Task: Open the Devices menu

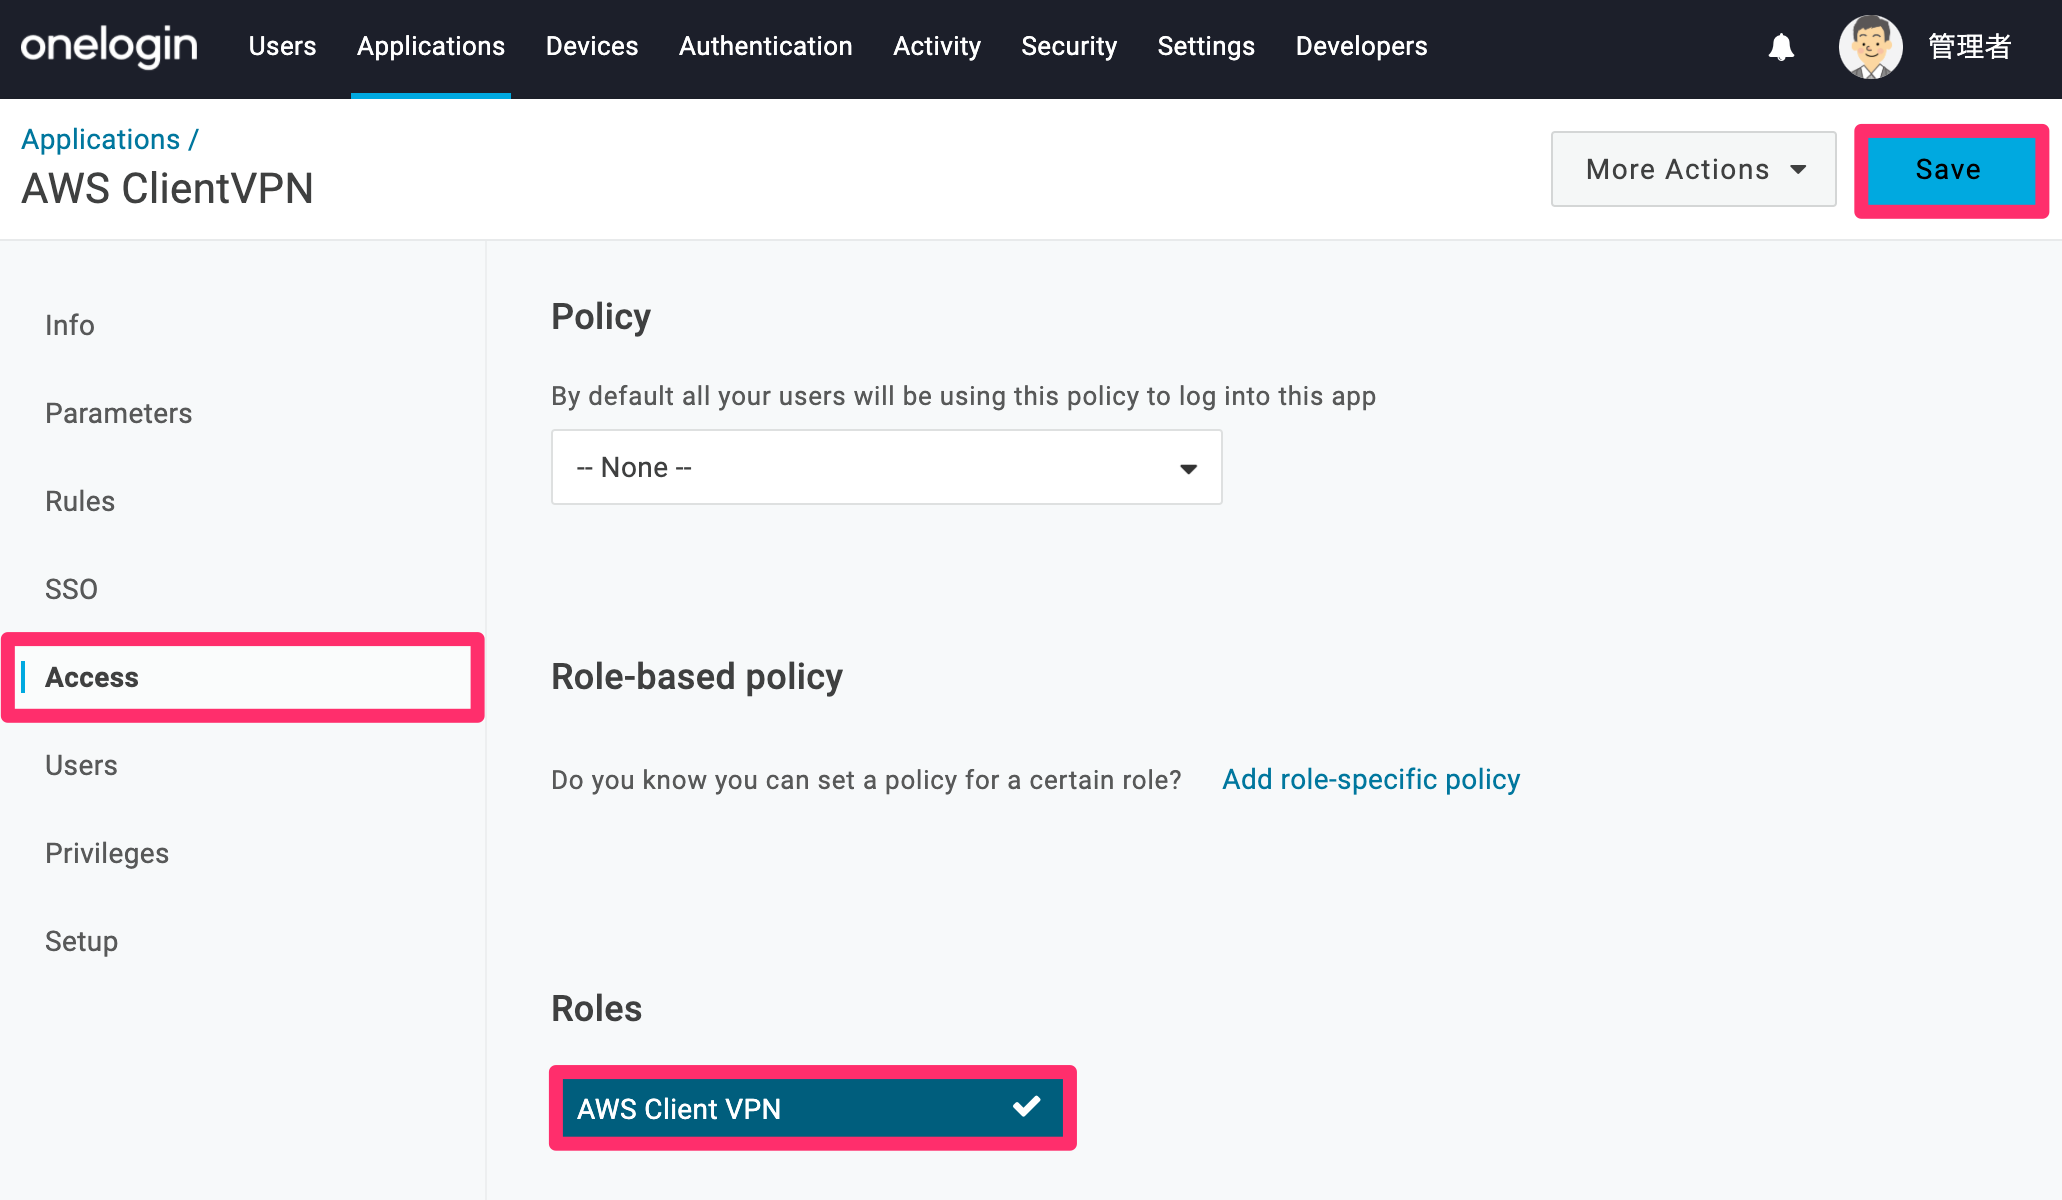Action: point(592,46)
